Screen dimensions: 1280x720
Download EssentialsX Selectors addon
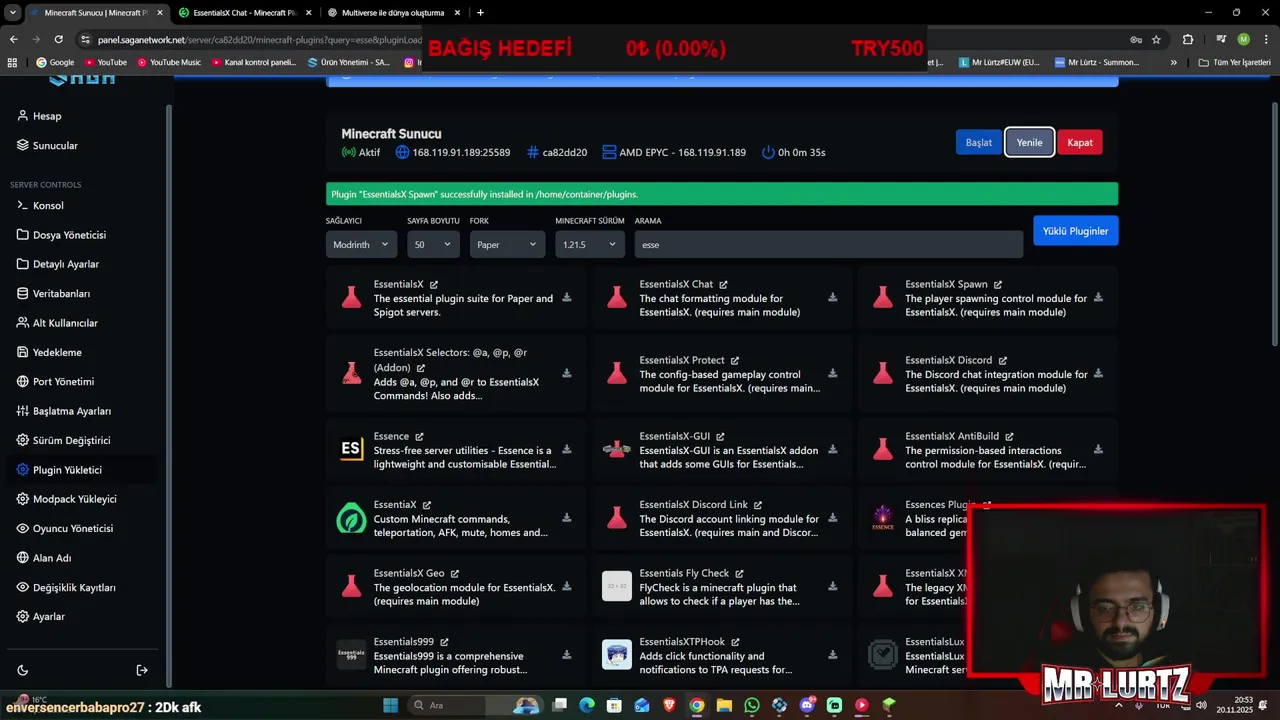coord(567,373)
